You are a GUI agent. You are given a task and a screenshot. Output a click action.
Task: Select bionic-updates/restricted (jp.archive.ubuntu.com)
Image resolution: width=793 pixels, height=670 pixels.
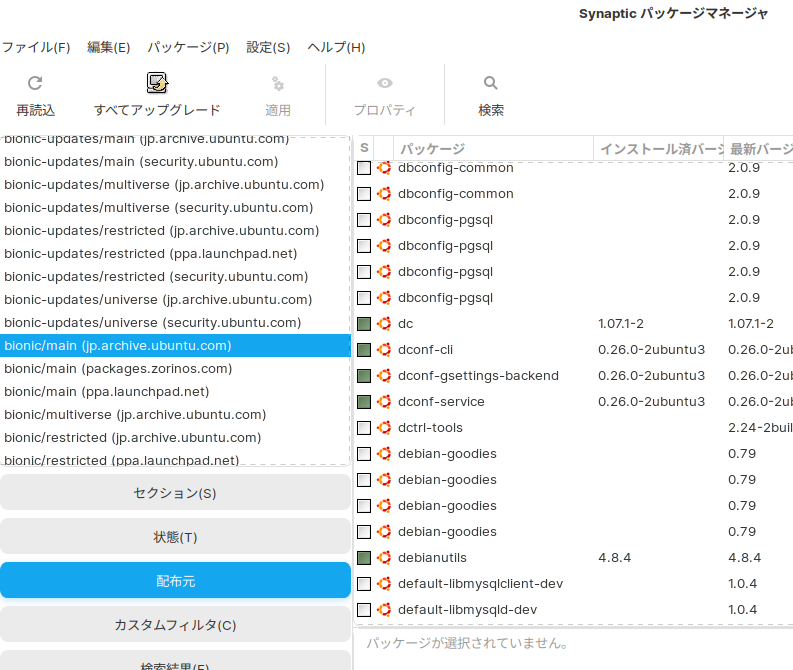175,231
